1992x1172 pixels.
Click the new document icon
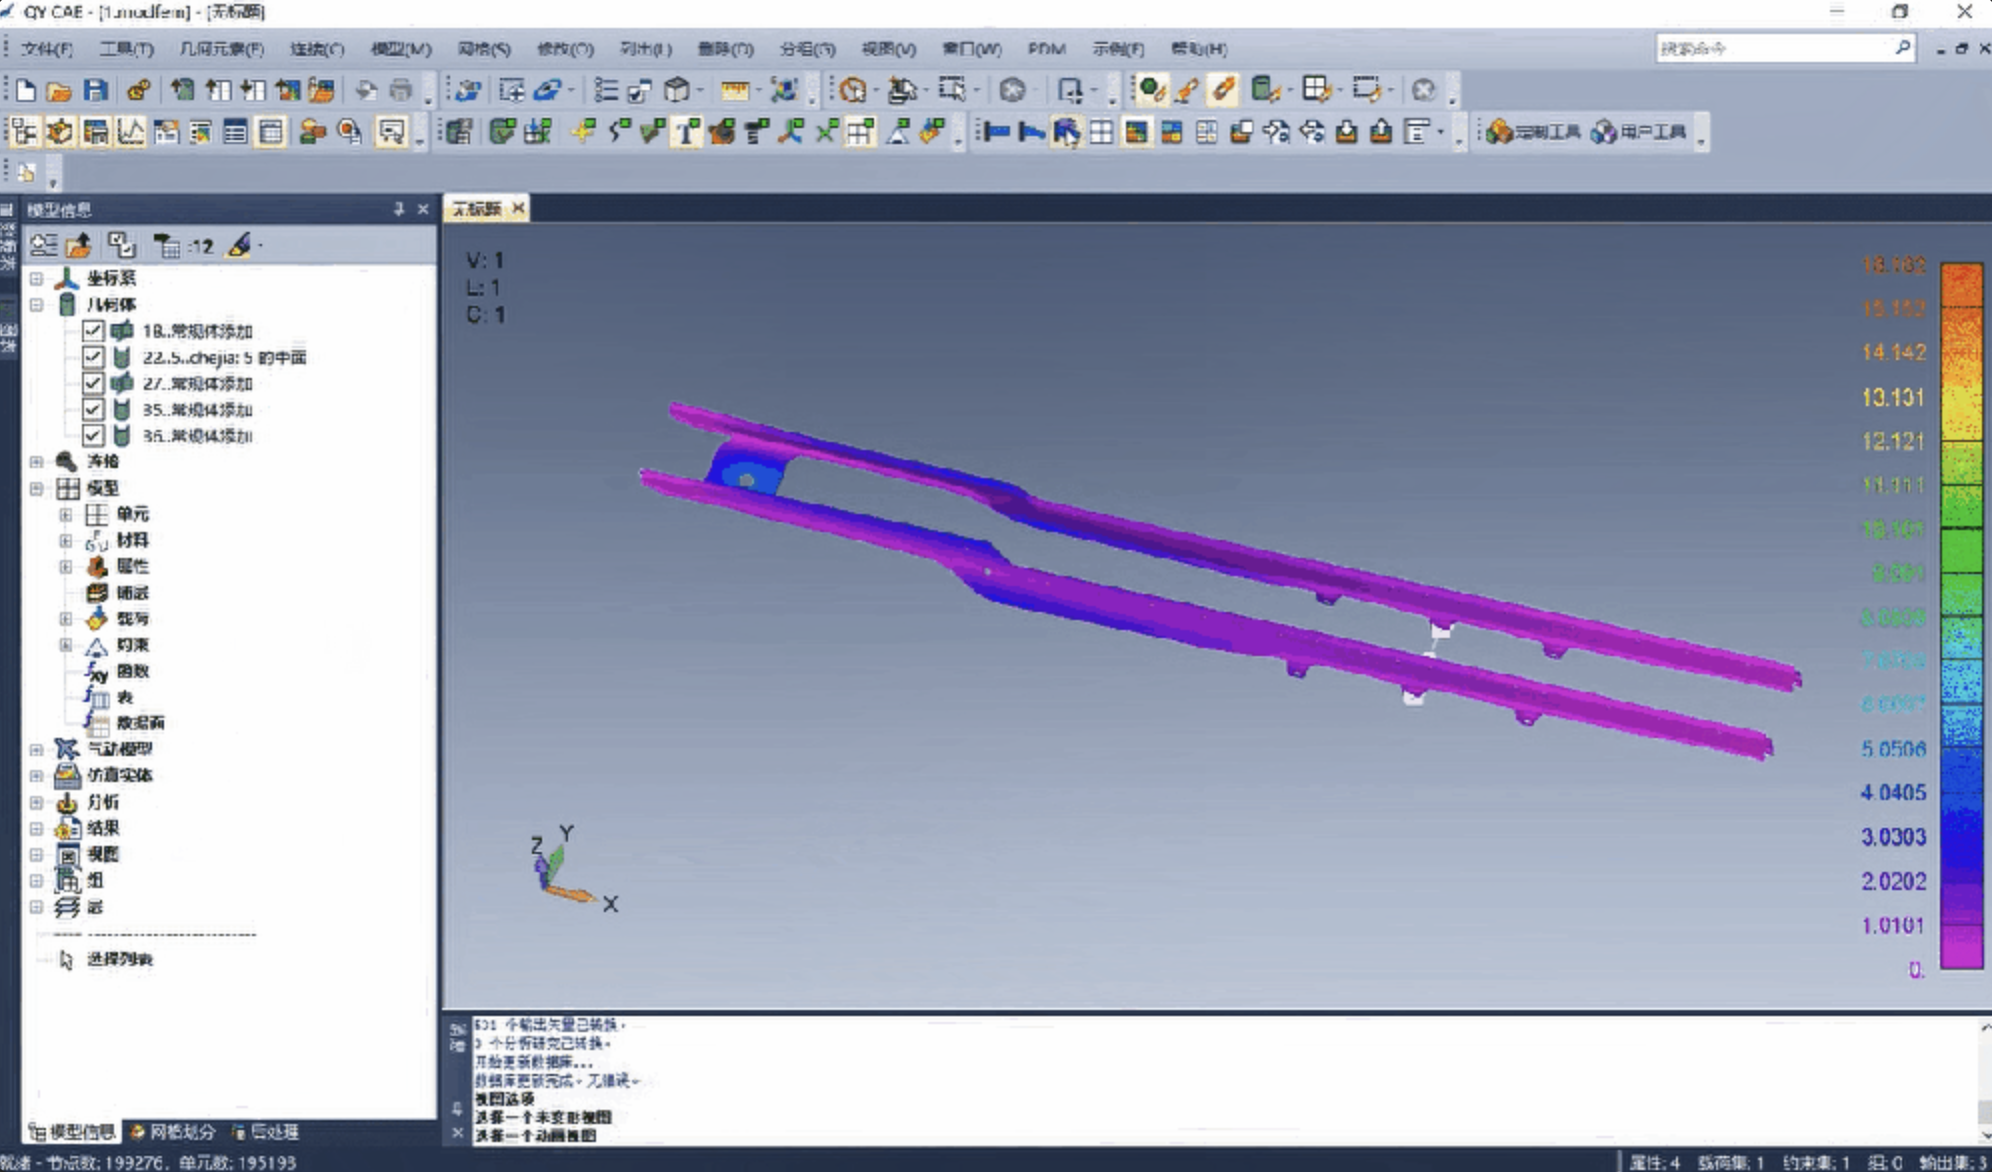(26, 91)
